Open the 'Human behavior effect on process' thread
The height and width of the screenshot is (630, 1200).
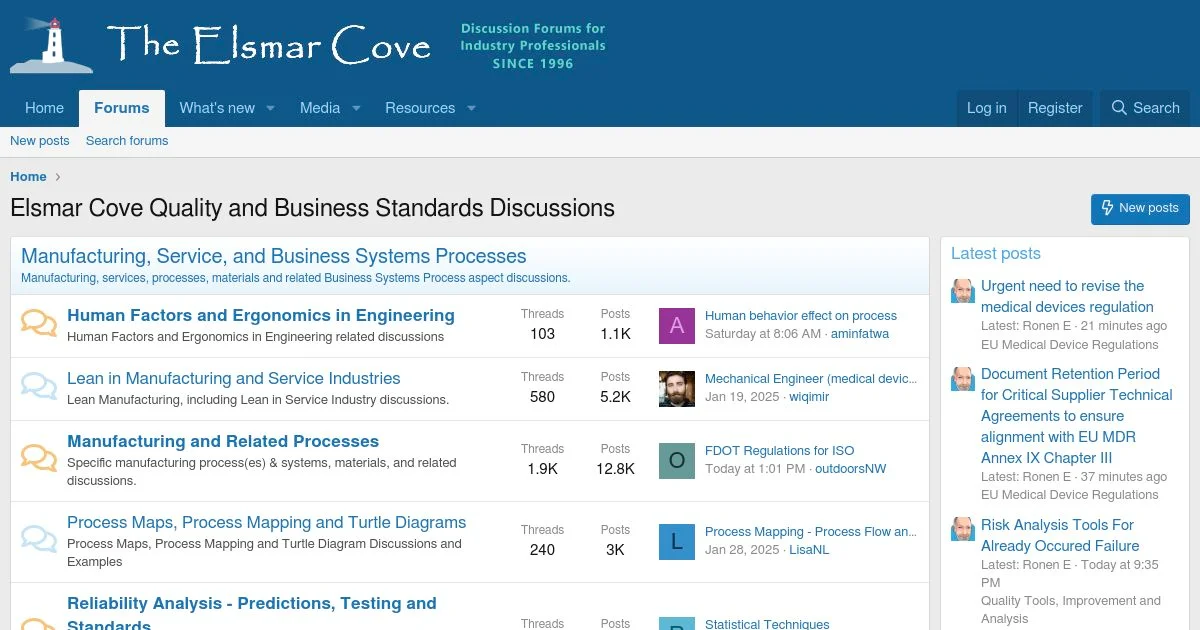[x=801, y=316]
